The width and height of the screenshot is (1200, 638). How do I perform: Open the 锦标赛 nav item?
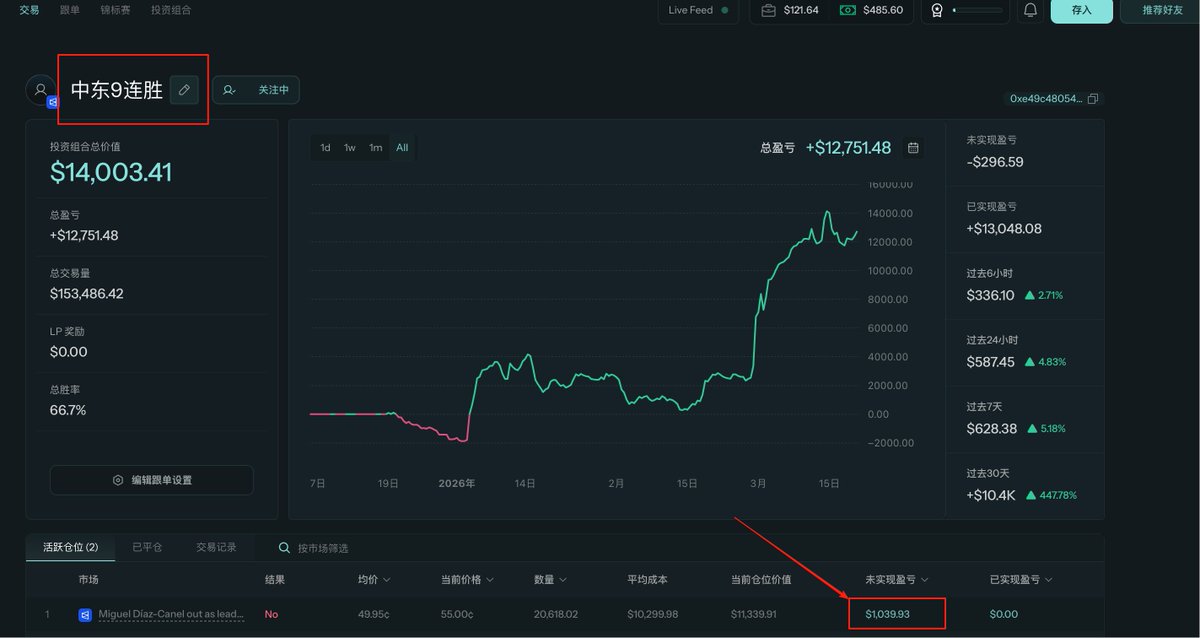click(116, 10)
